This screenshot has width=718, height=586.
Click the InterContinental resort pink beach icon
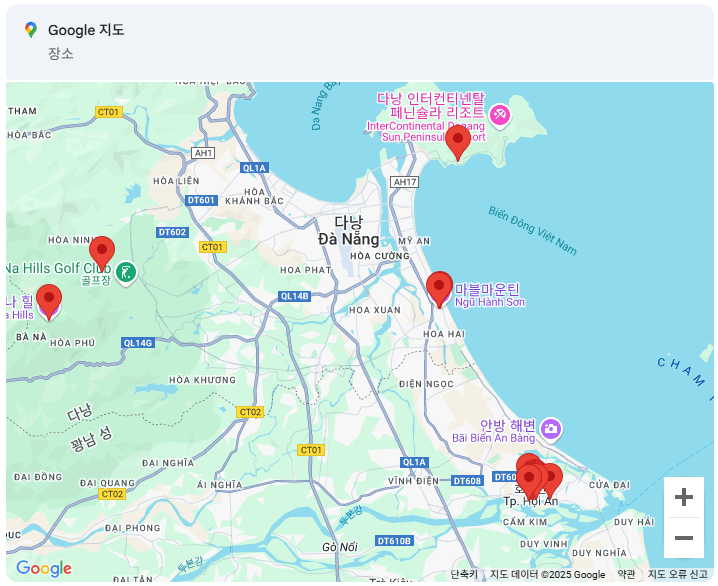[500, 114]
